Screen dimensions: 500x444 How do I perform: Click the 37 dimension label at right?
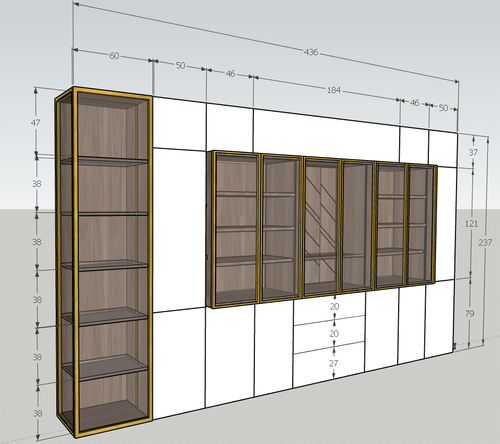[x=473, y=153]
